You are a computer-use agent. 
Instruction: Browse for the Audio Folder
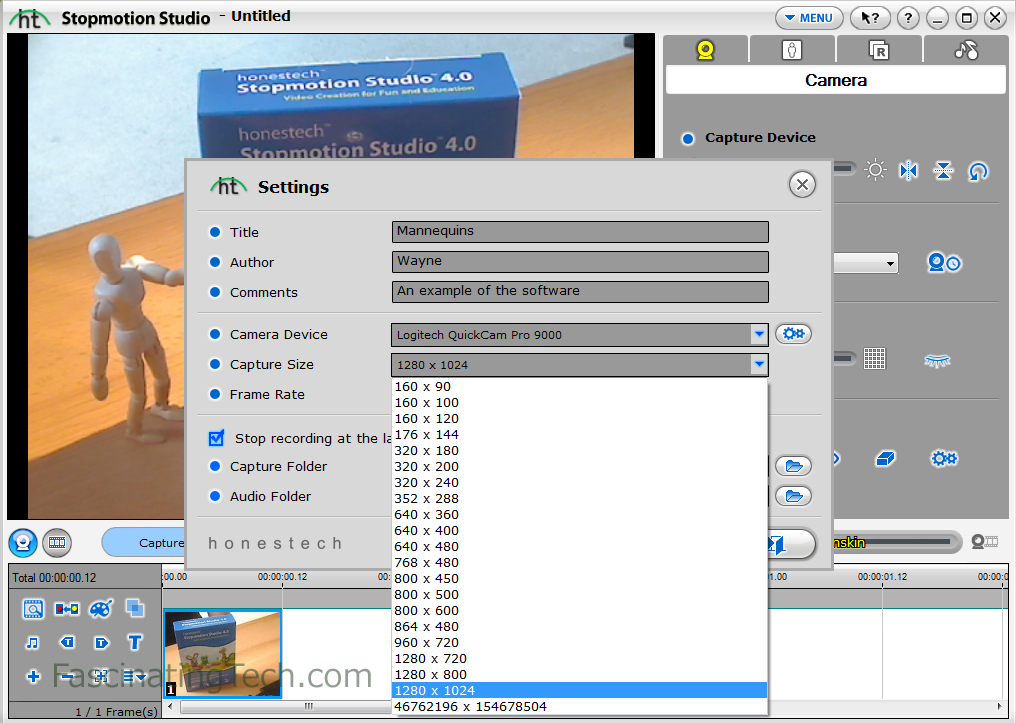coord(794,496)
